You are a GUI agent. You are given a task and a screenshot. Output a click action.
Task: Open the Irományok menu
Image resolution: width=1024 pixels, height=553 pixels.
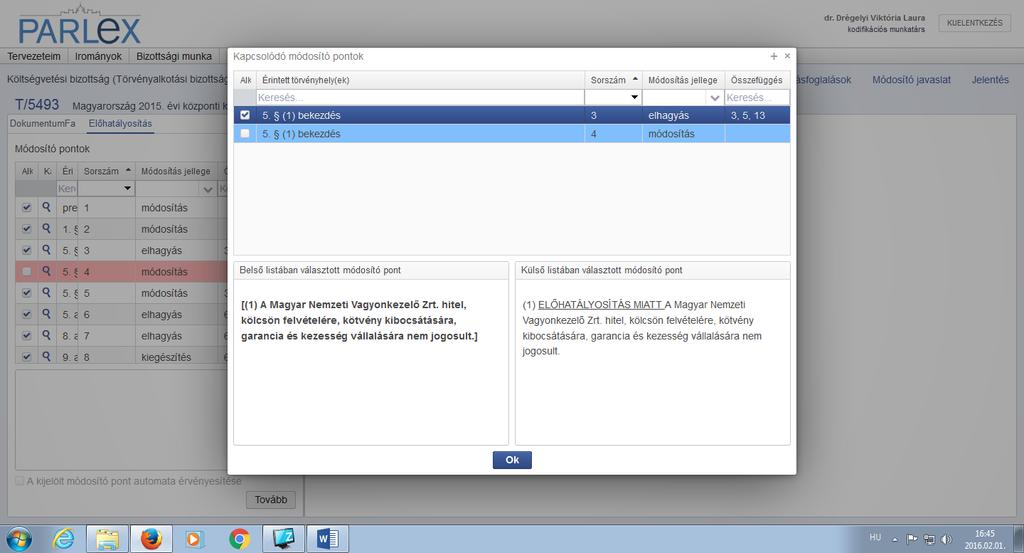click(98, 56)
